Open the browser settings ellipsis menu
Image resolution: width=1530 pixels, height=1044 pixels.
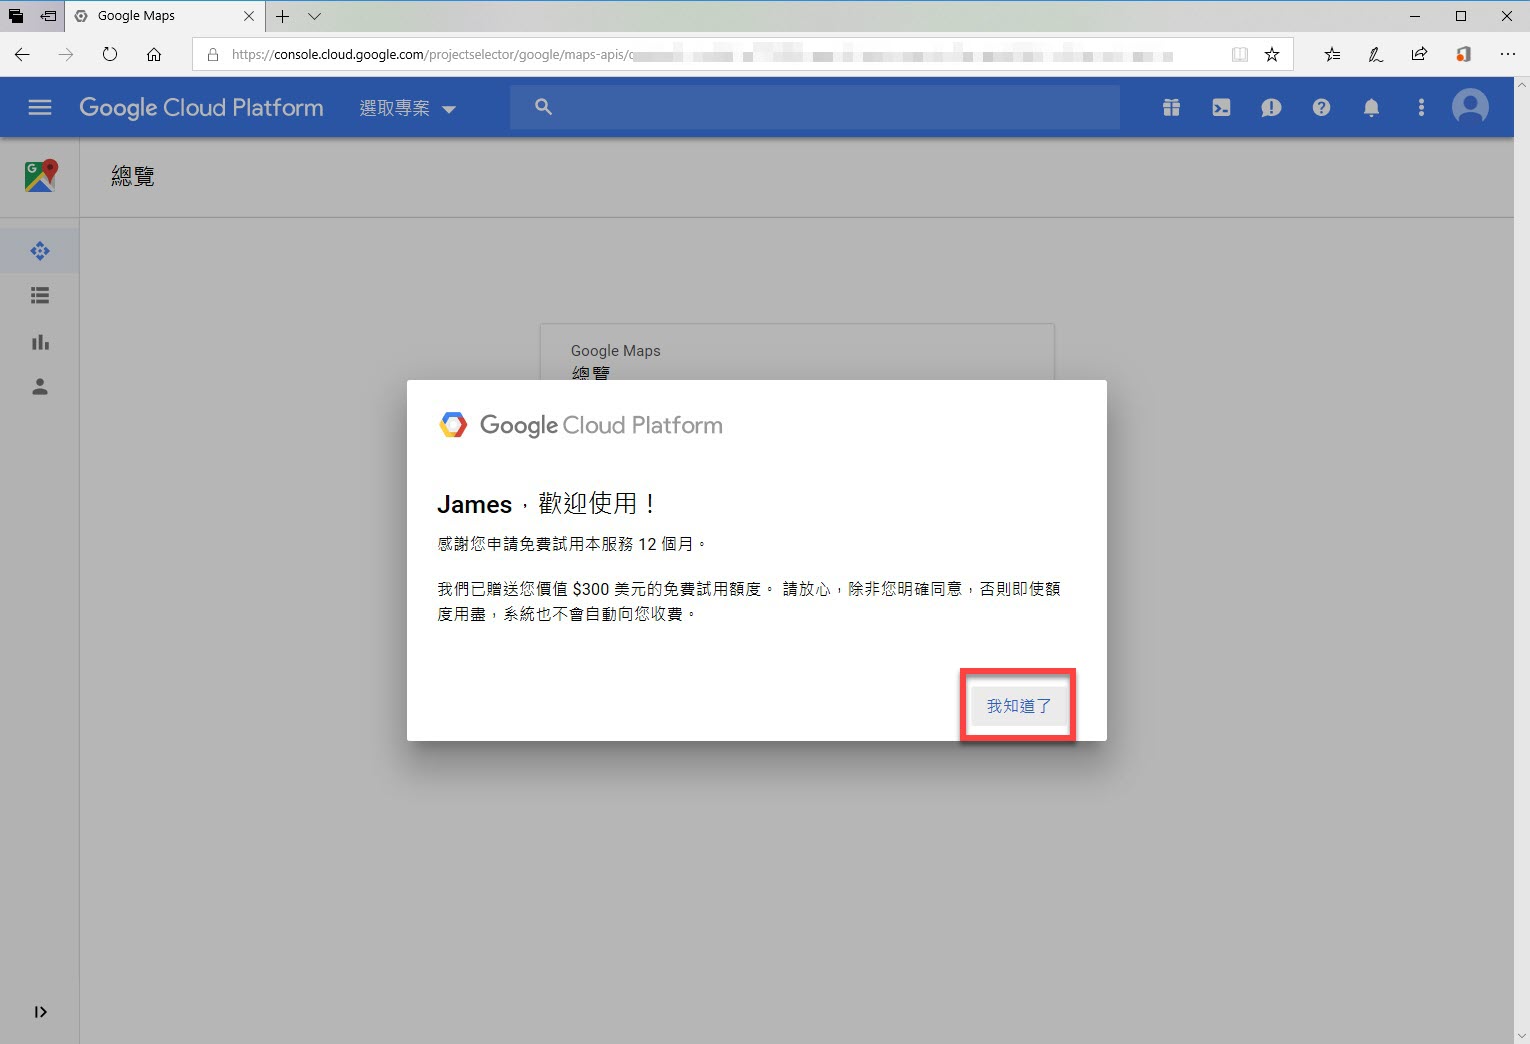(x=1507, y=55)
